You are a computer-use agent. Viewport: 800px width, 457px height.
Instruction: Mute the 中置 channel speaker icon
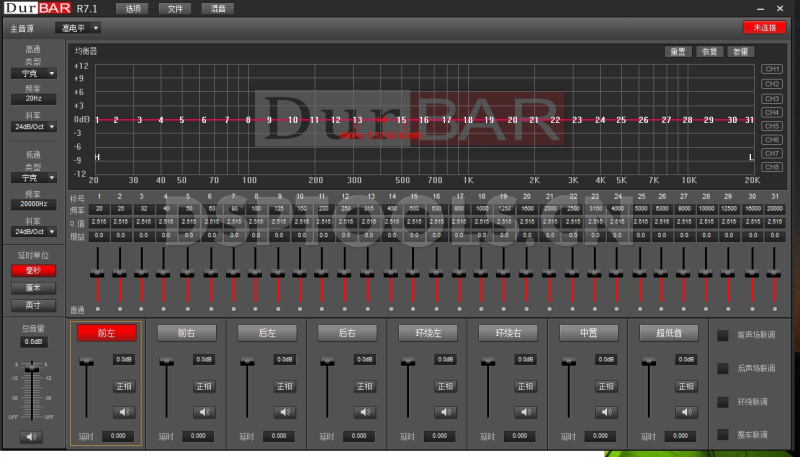pos(606,411)
